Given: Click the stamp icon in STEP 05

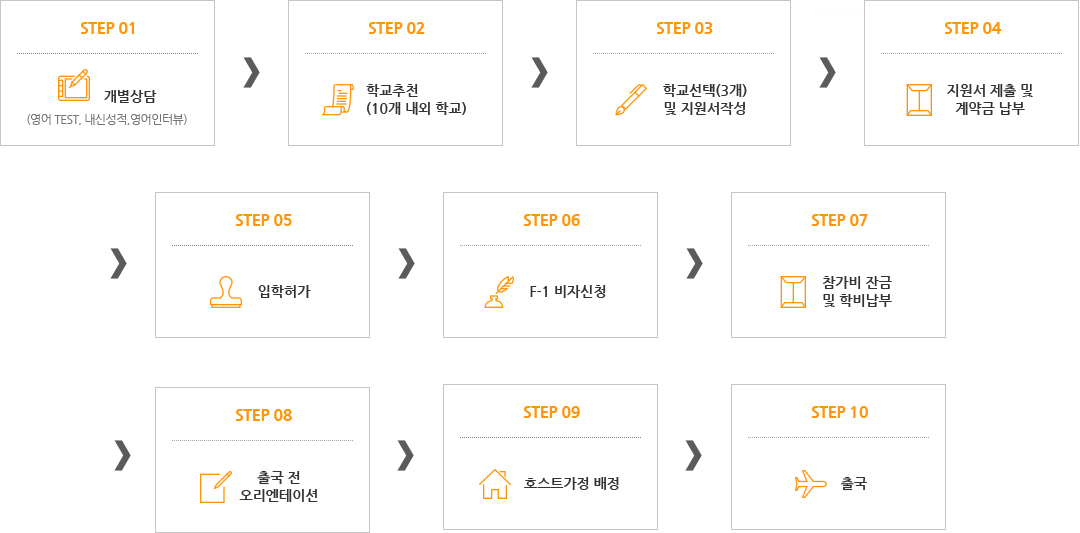Looking at the screenshot, I should pos(225,292).
